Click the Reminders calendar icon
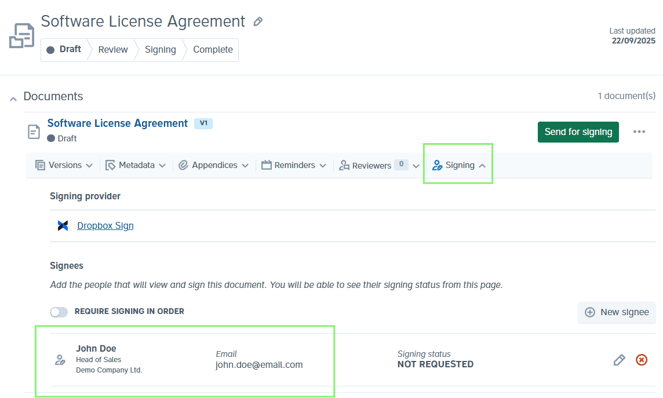Viewport: 663px width, 398px height. [266, 165]
